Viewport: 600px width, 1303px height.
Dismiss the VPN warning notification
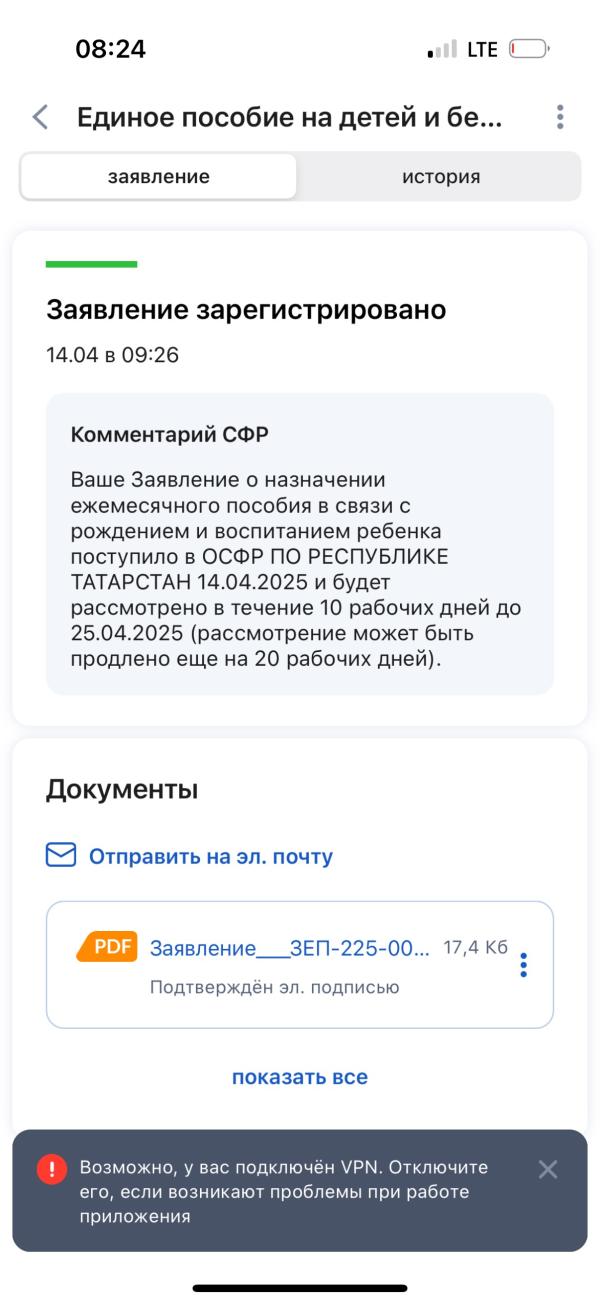(548, 1169)
